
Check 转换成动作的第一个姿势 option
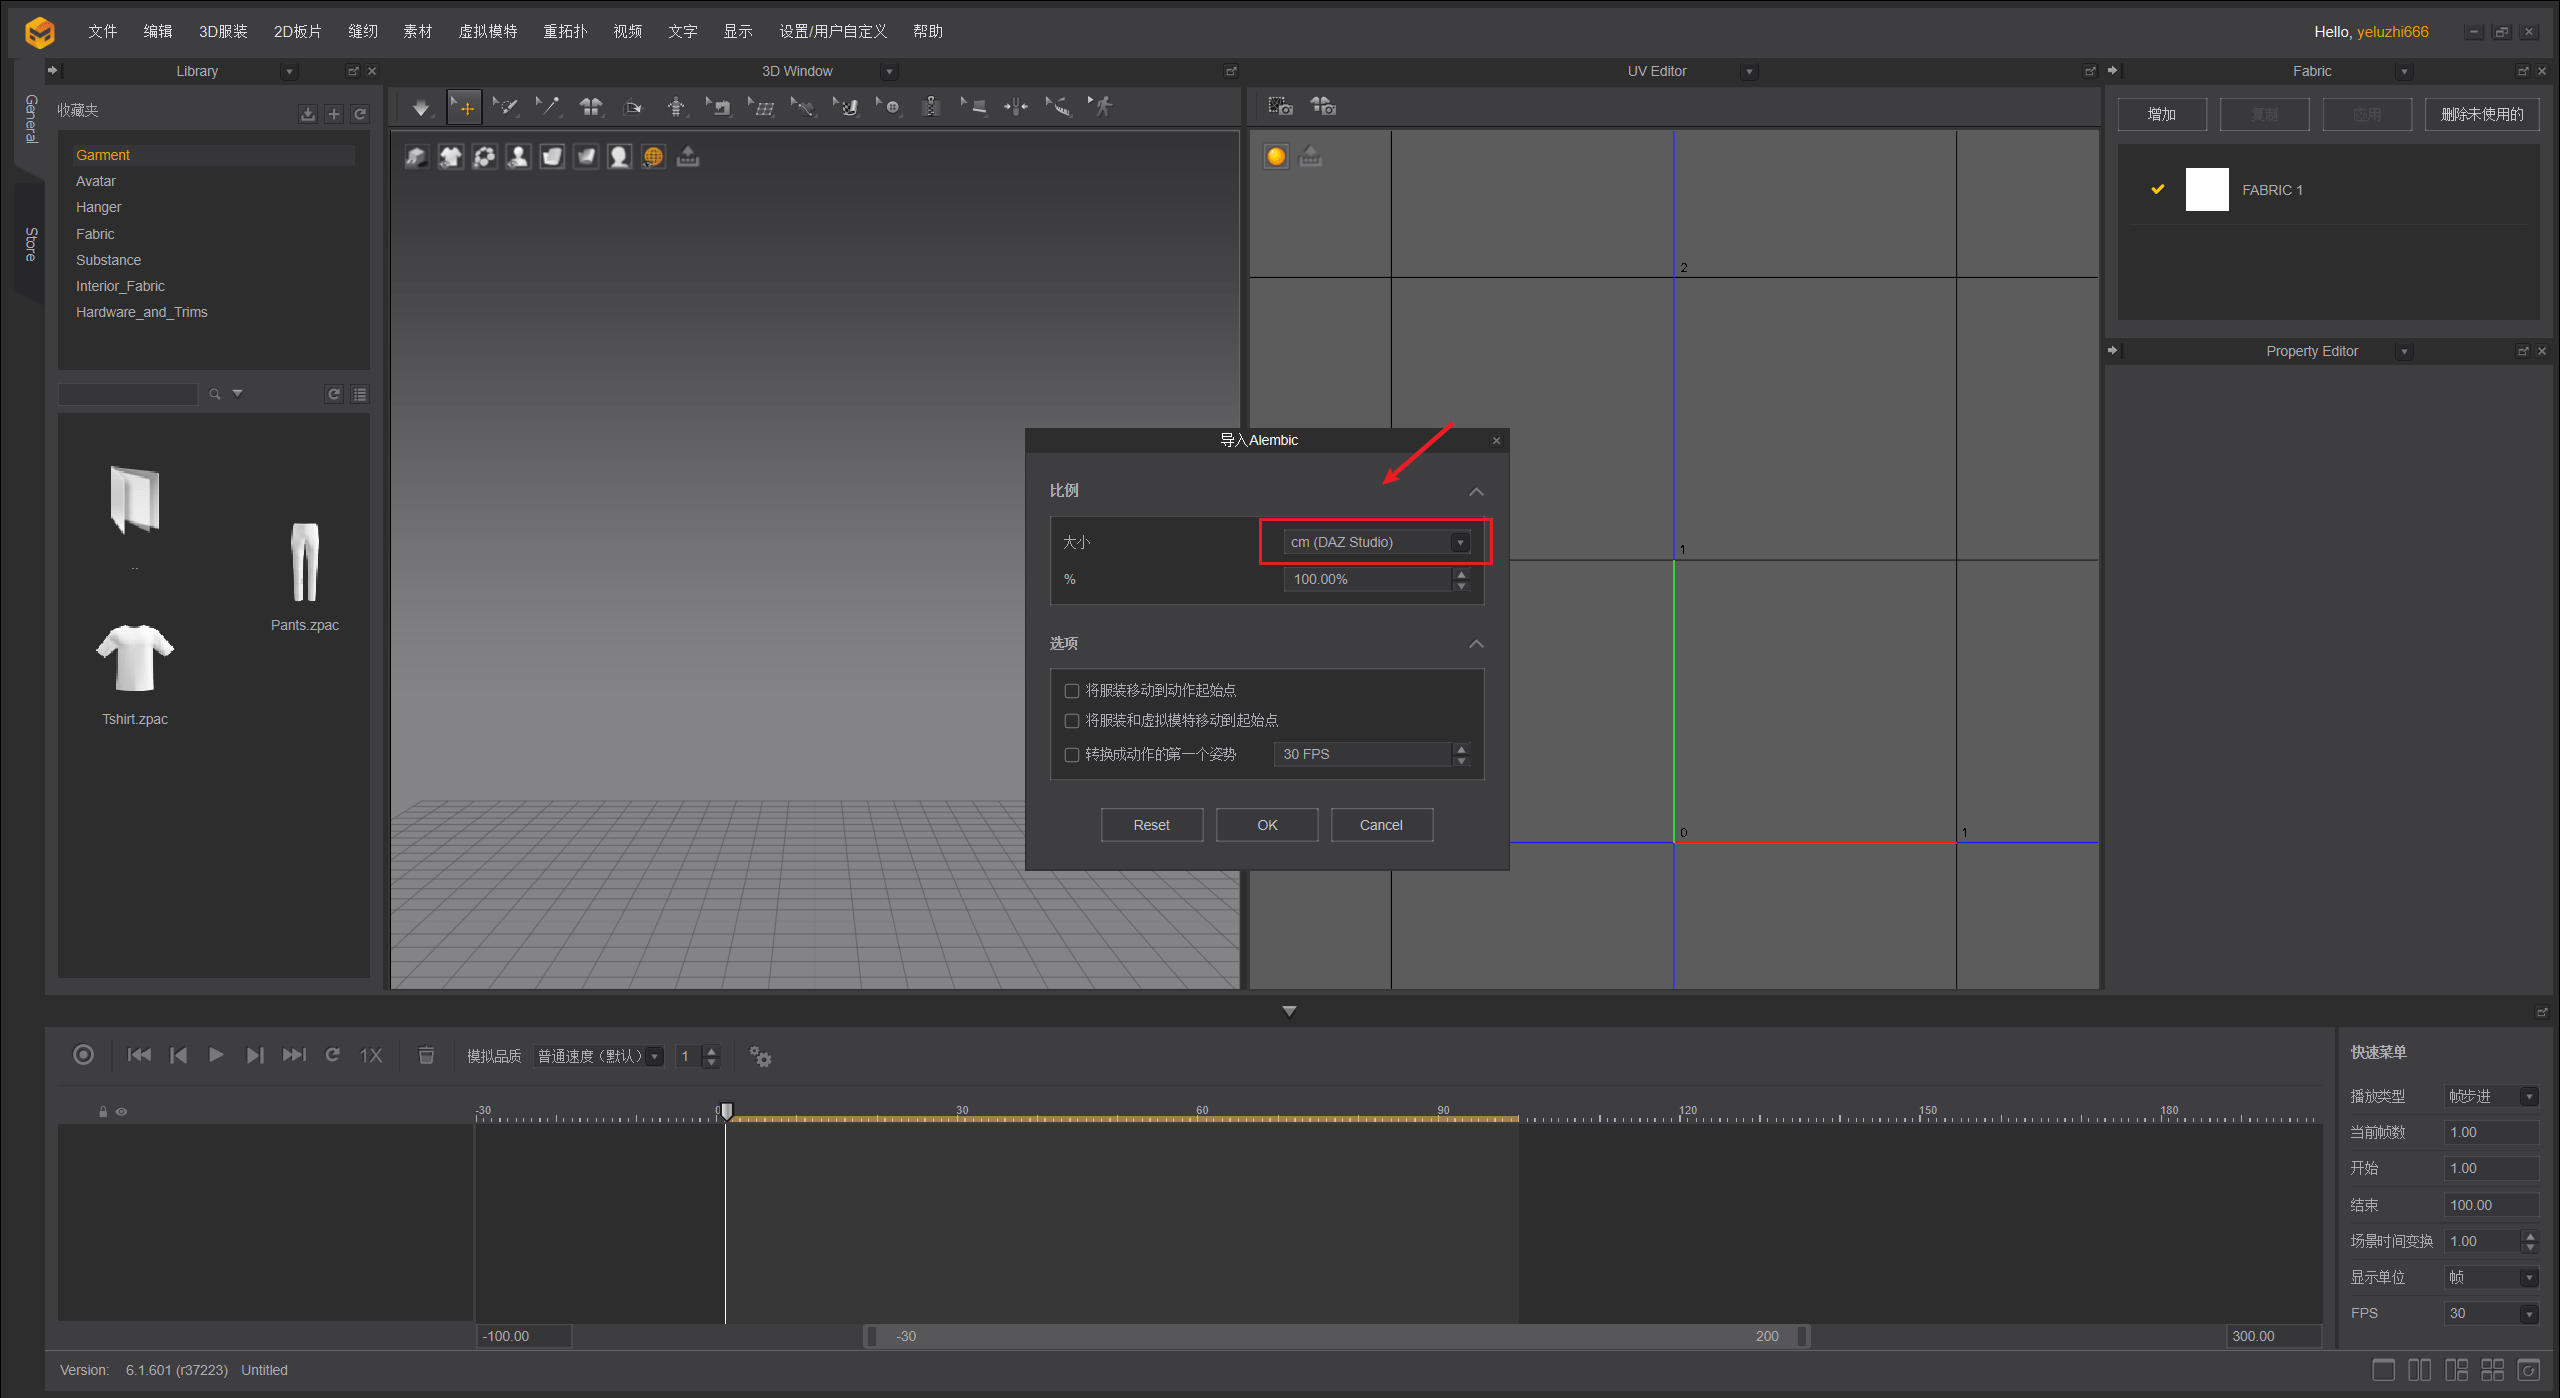pos(1071,755)
